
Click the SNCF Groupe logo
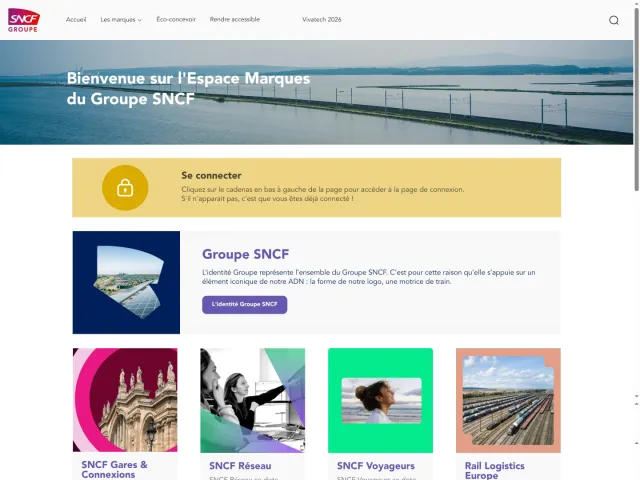(24, 20)
